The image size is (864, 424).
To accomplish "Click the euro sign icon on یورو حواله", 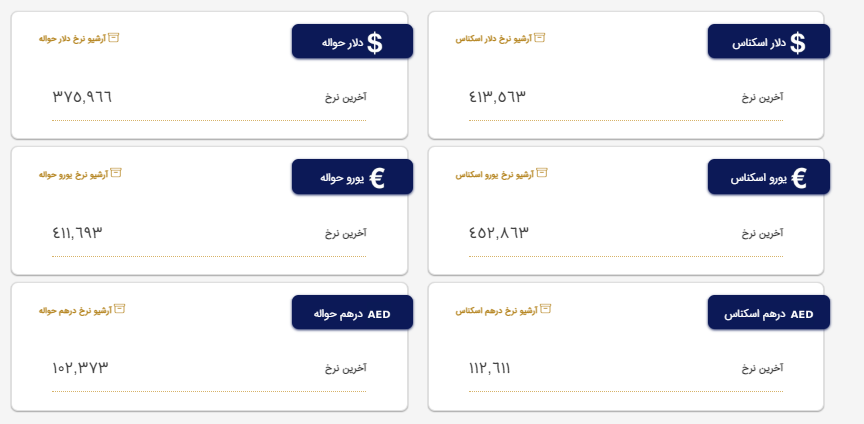I will tap(376, 178).
